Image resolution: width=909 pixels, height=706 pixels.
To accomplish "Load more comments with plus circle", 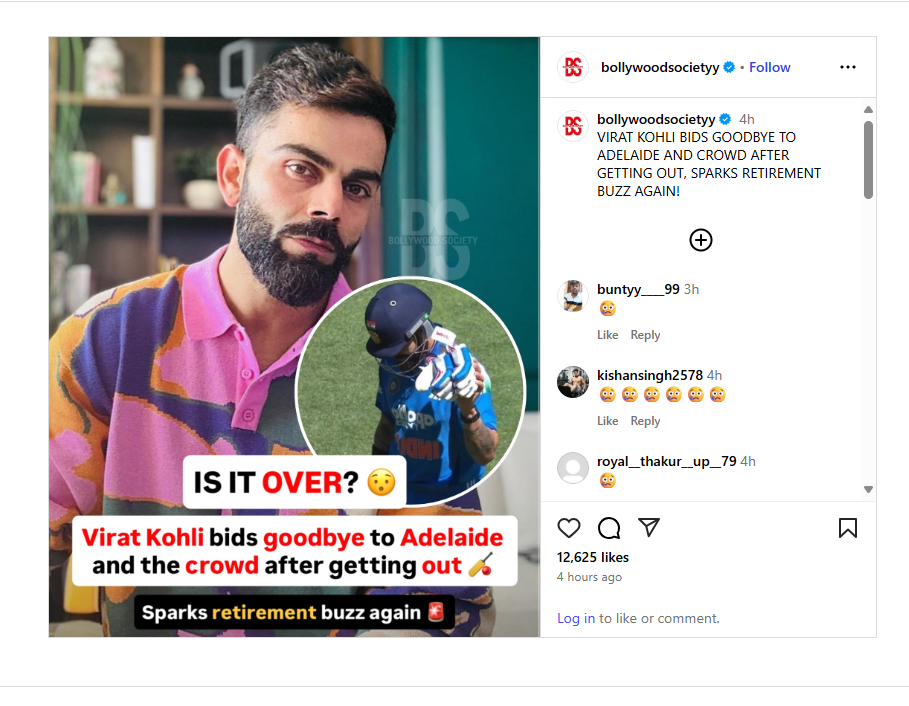I will [x=700, y=240].
